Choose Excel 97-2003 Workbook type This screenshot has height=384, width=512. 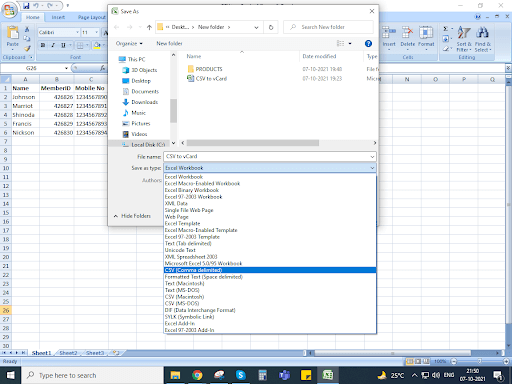point(270,197)
